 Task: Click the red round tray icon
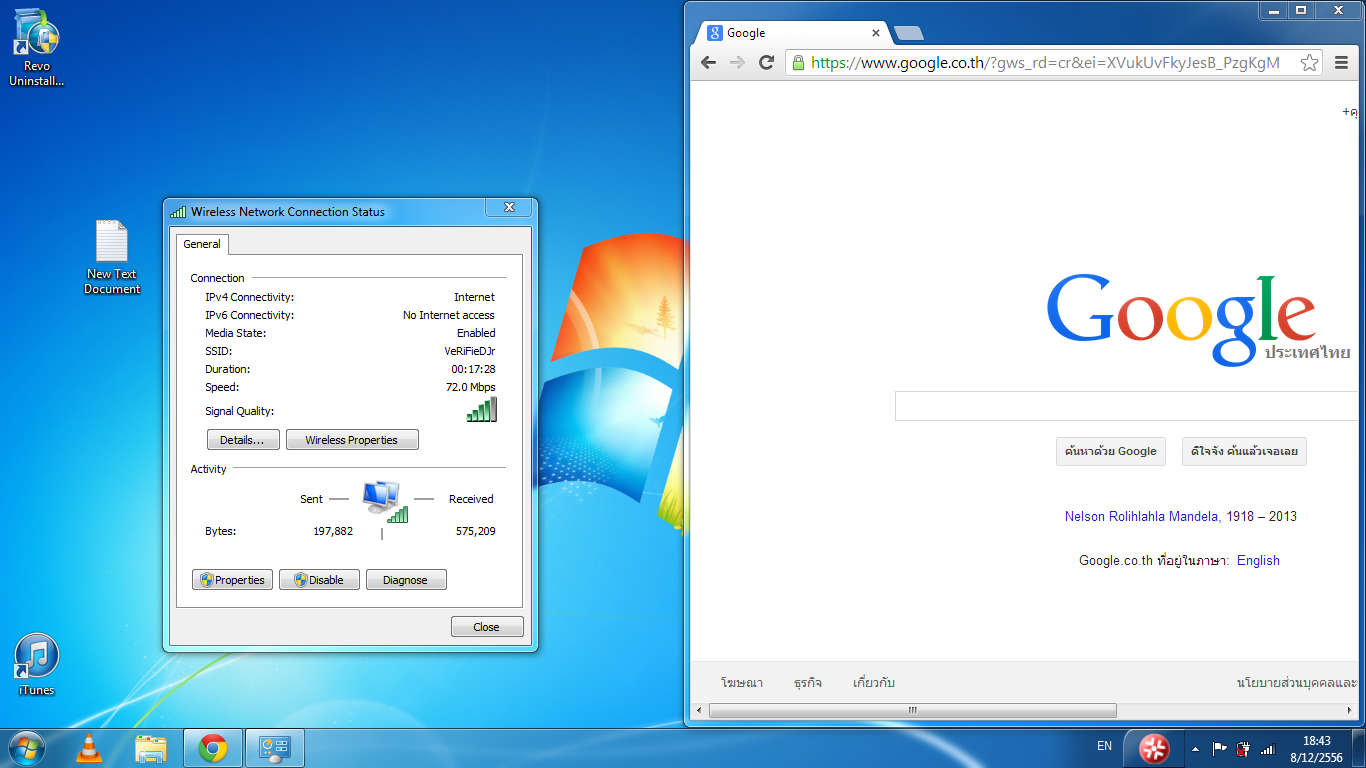point(1154,748)
